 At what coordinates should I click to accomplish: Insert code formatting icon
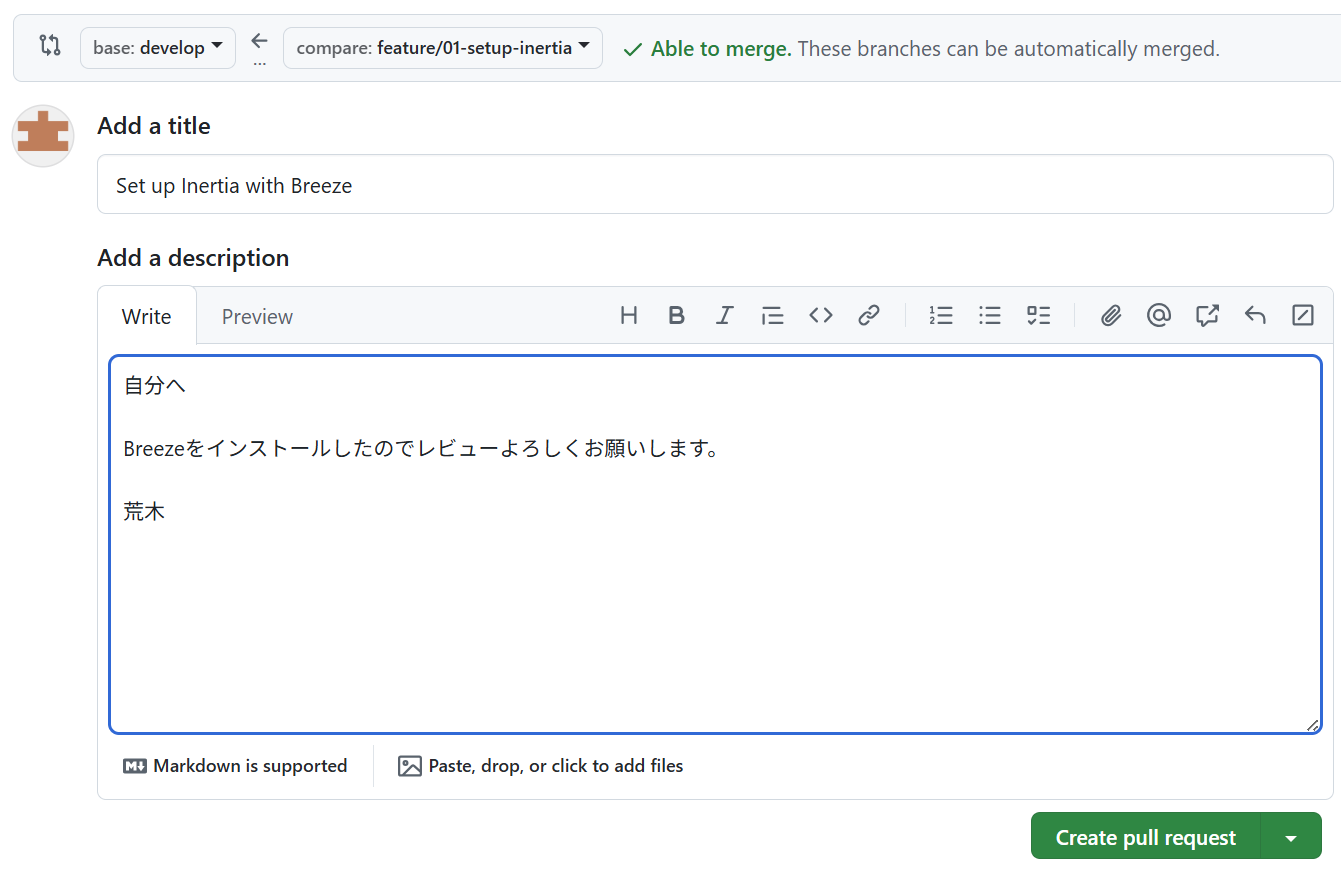click(821, 316)
